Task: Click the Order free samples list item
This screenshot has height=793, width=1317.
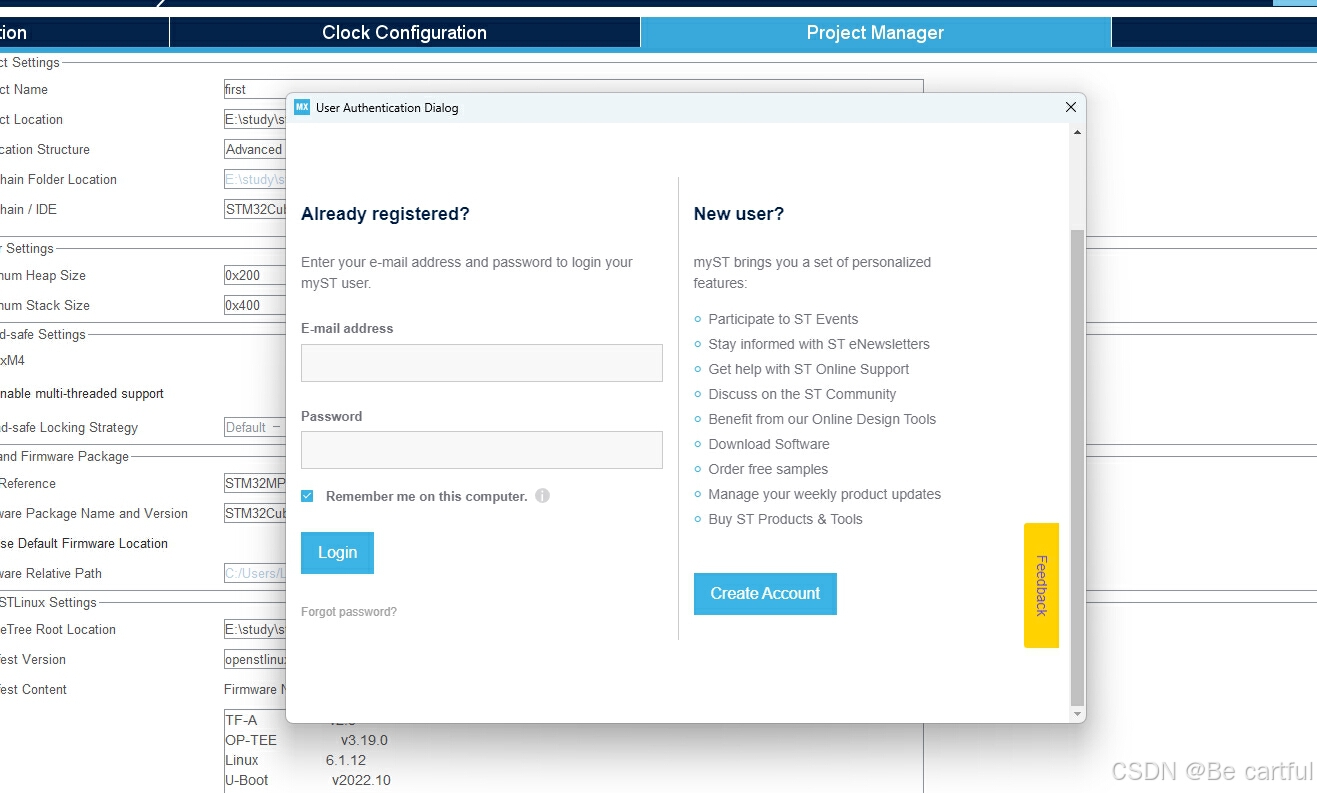Action: (x=768, y=469)
